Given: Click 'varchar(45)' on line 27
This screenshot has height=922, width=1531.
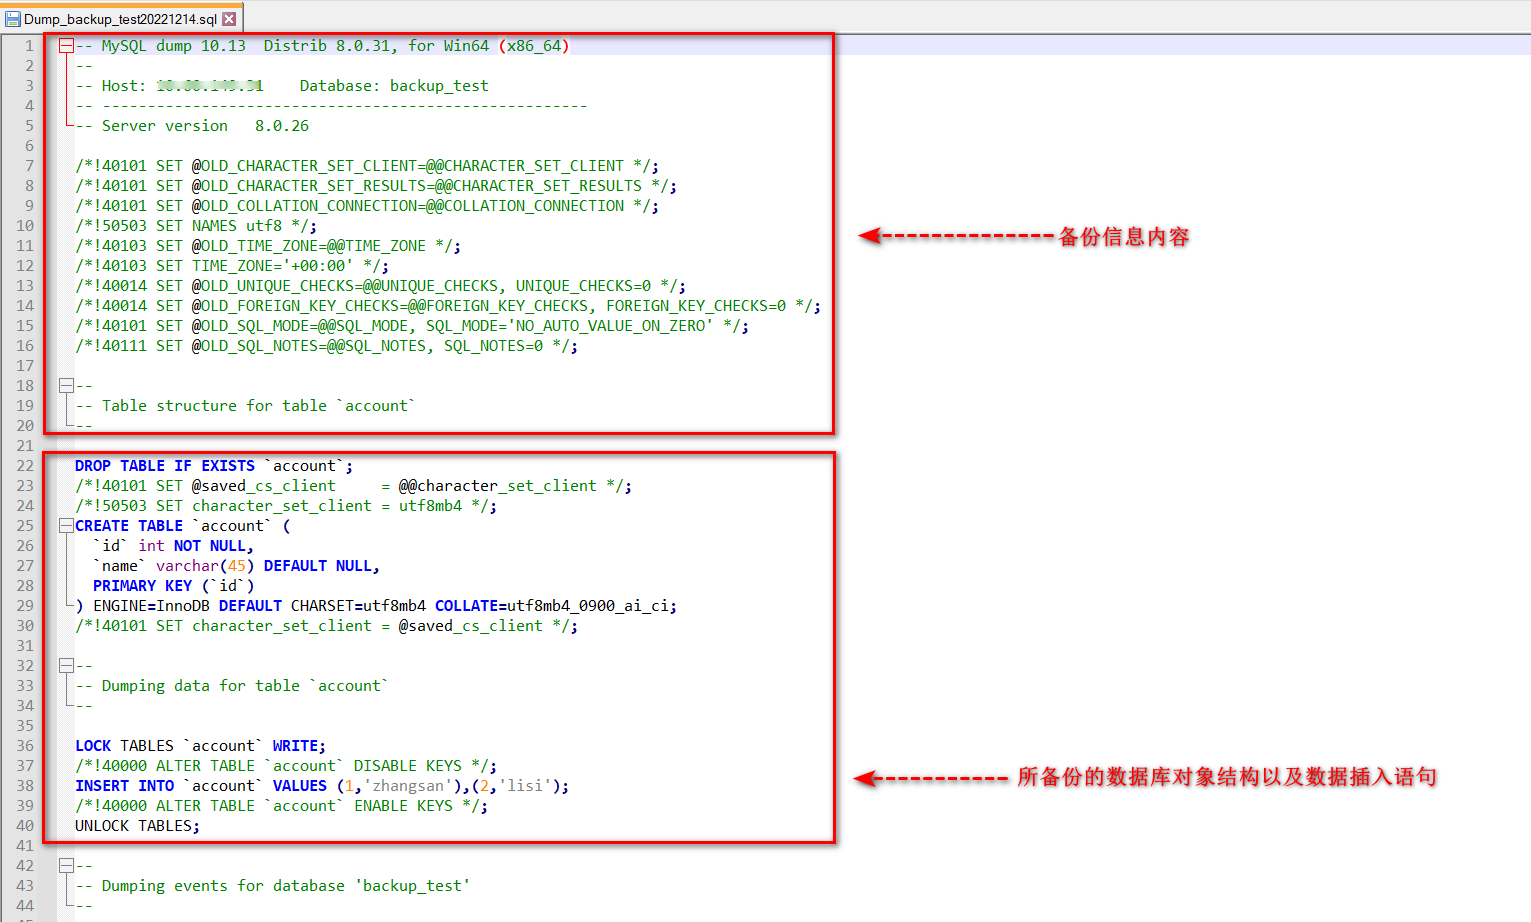Looking at the screenshot, I should (x=205, y=566).
